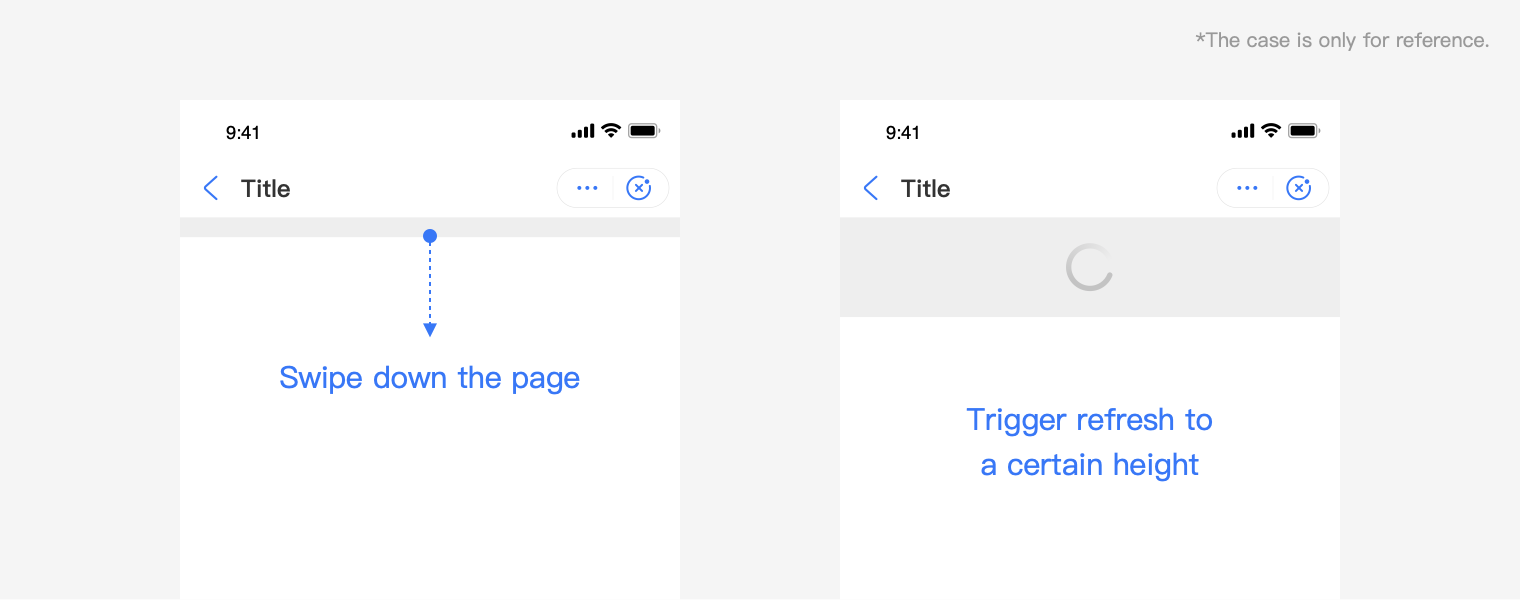Viewport: 1520px width, 600px height.
Task: Open the more options dots in loading-spinner mockup
Action: pyautogui.click(x=1247, y=188)
